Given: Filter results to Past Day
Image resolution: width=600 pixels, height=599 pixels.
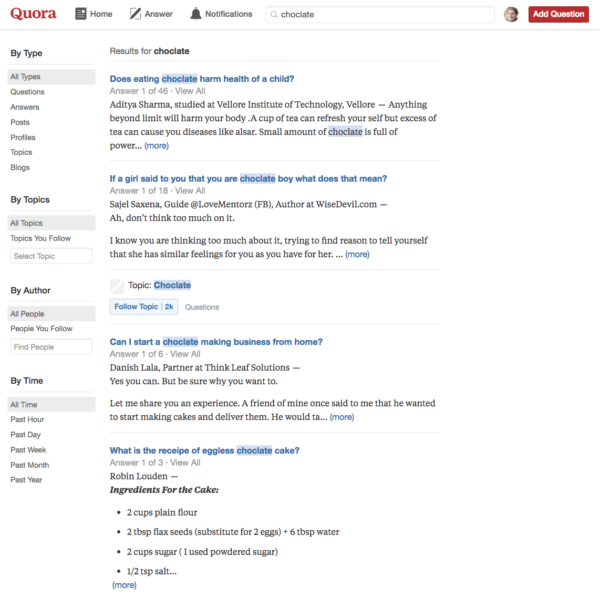Looking at the screenshot, I should pos(26,434).
